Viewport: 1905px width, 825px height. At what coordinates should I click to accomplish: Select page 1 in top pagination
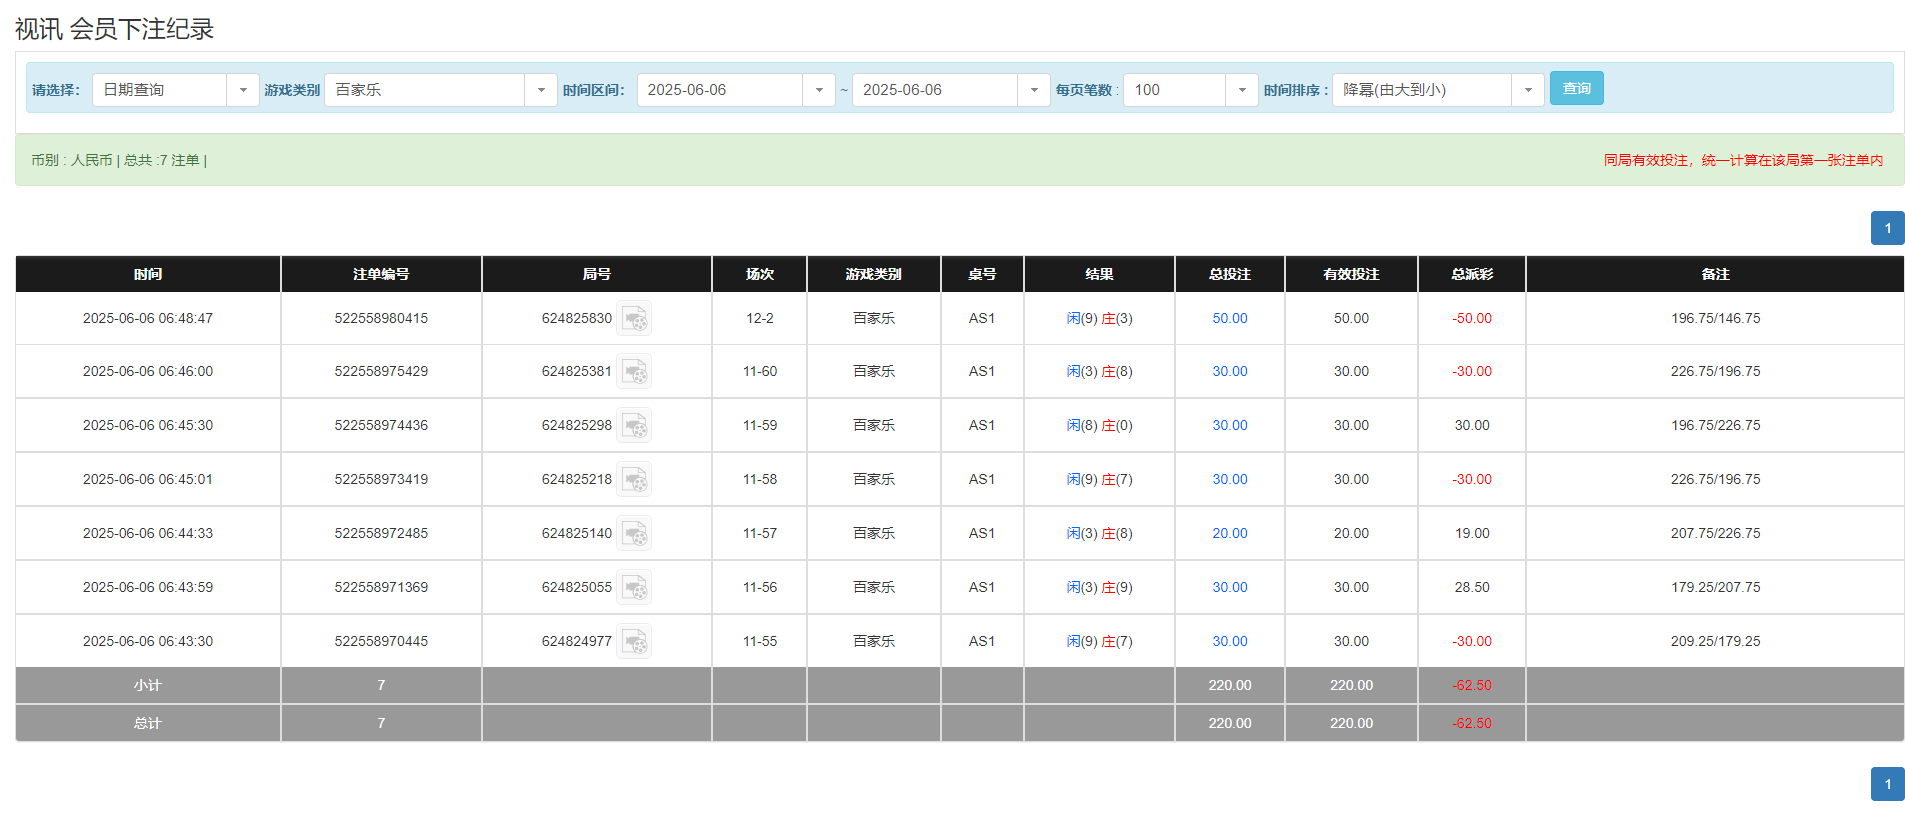[x=1887, y=228]
